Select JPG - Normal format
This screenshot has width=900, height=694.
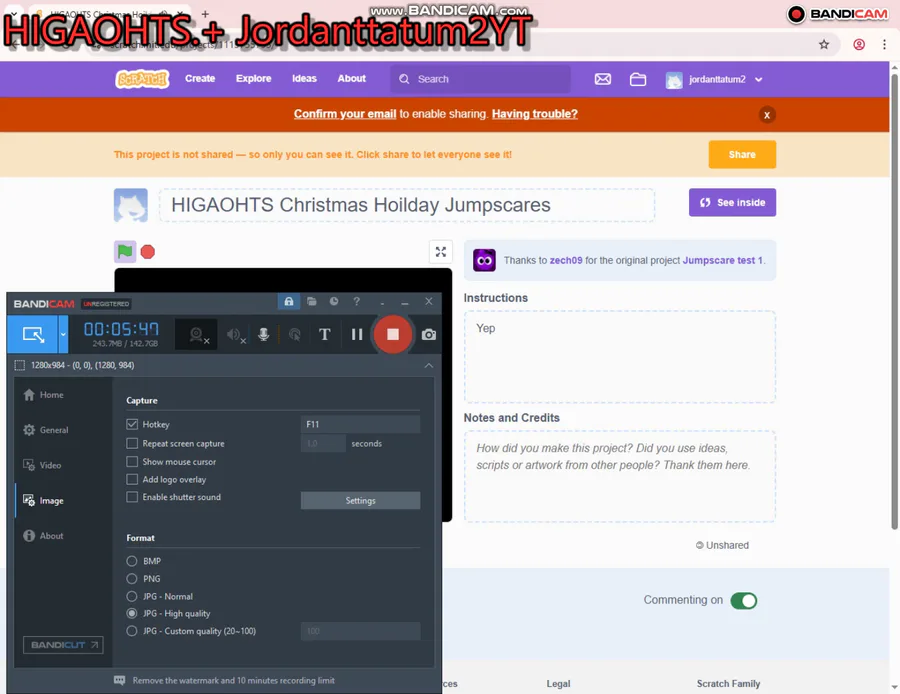click(132, 596)
